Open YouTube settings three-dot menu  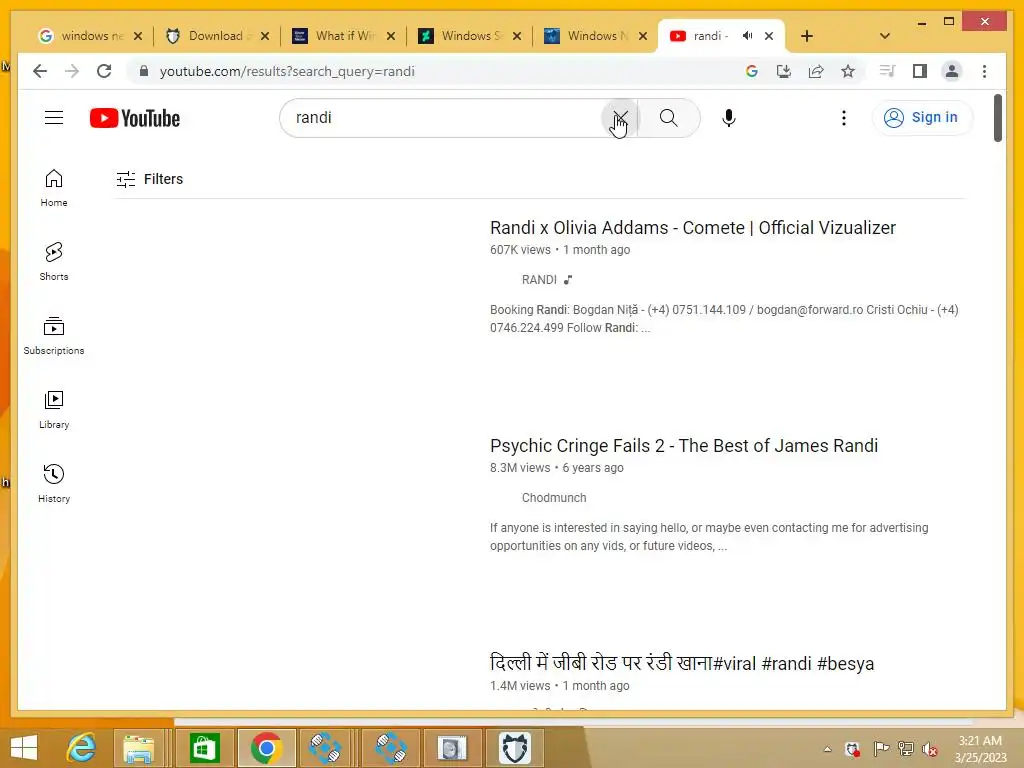pyautogui.click(x=844, y=118)
